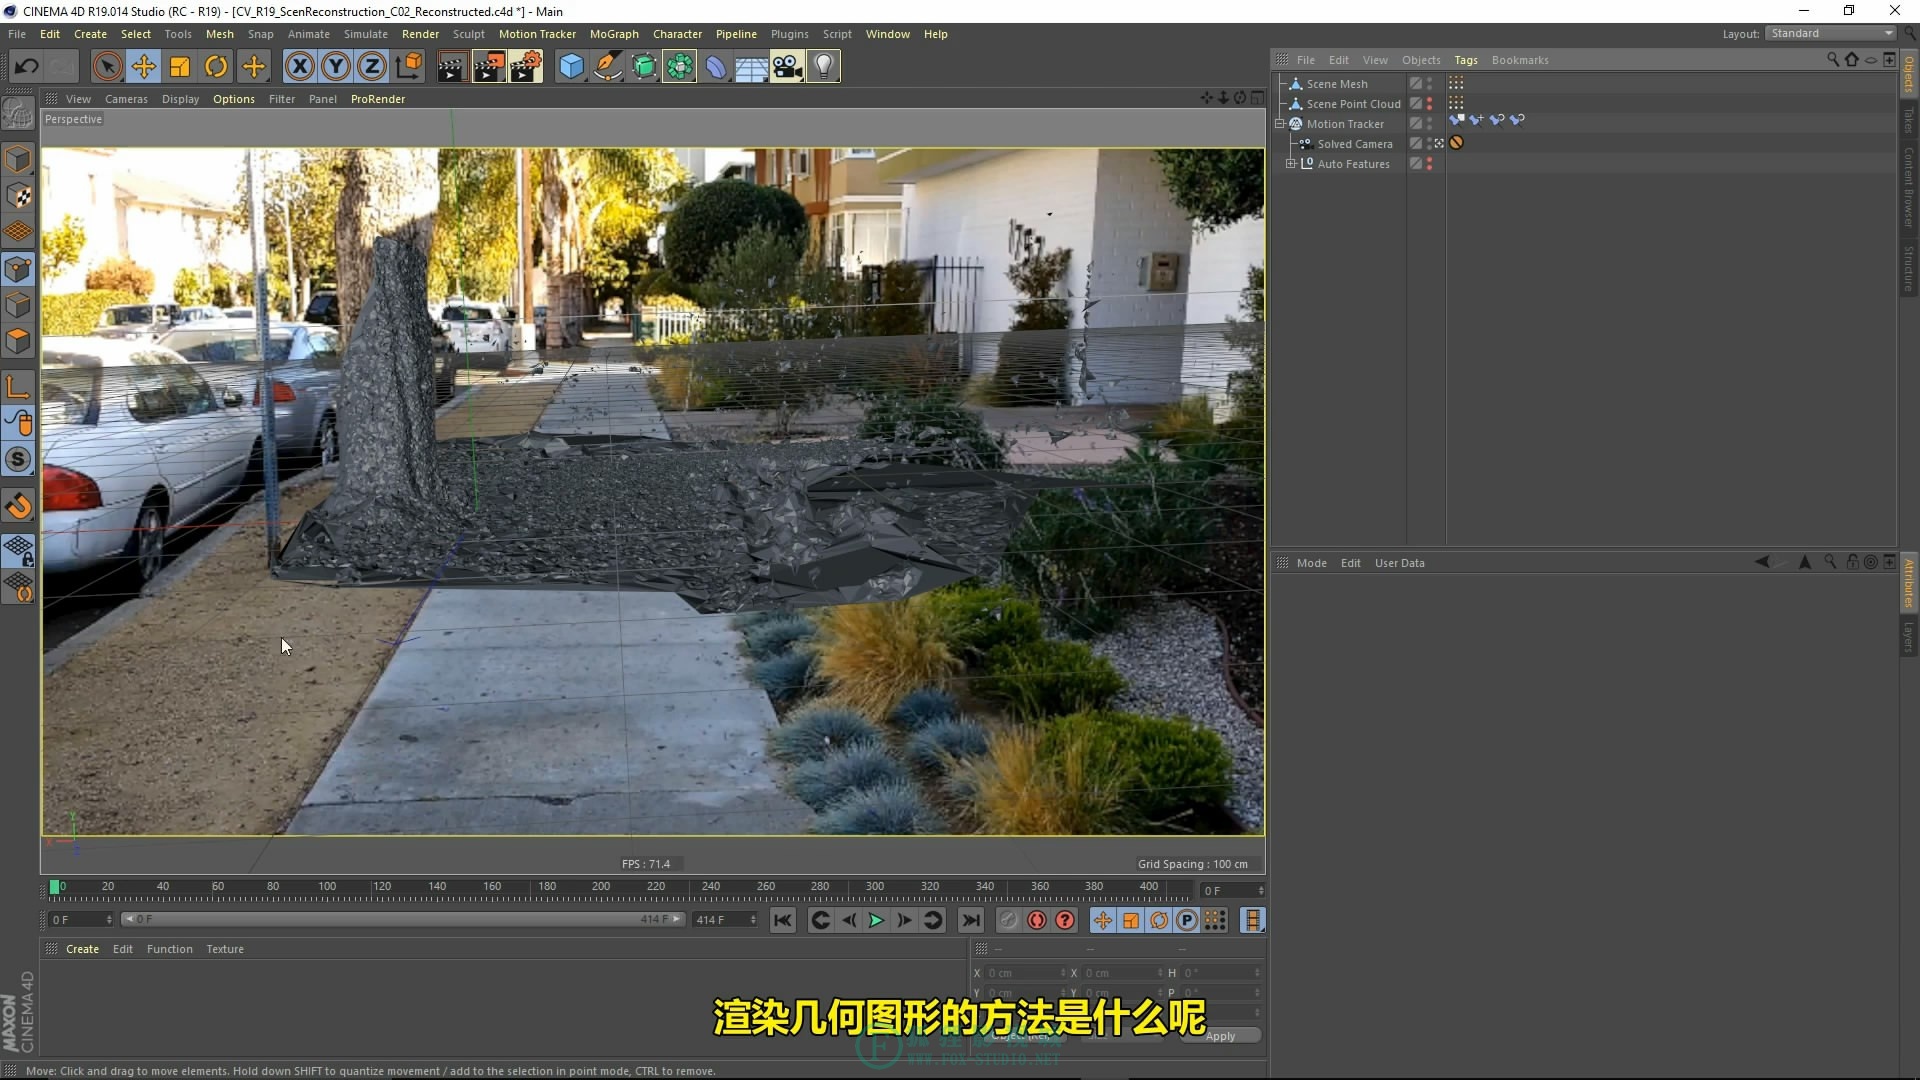The height and width of the screenshot is (1080, 1920).
Task: Toggle Scene Point Cloud visibility dots
Action: [x=1429, y=104]
